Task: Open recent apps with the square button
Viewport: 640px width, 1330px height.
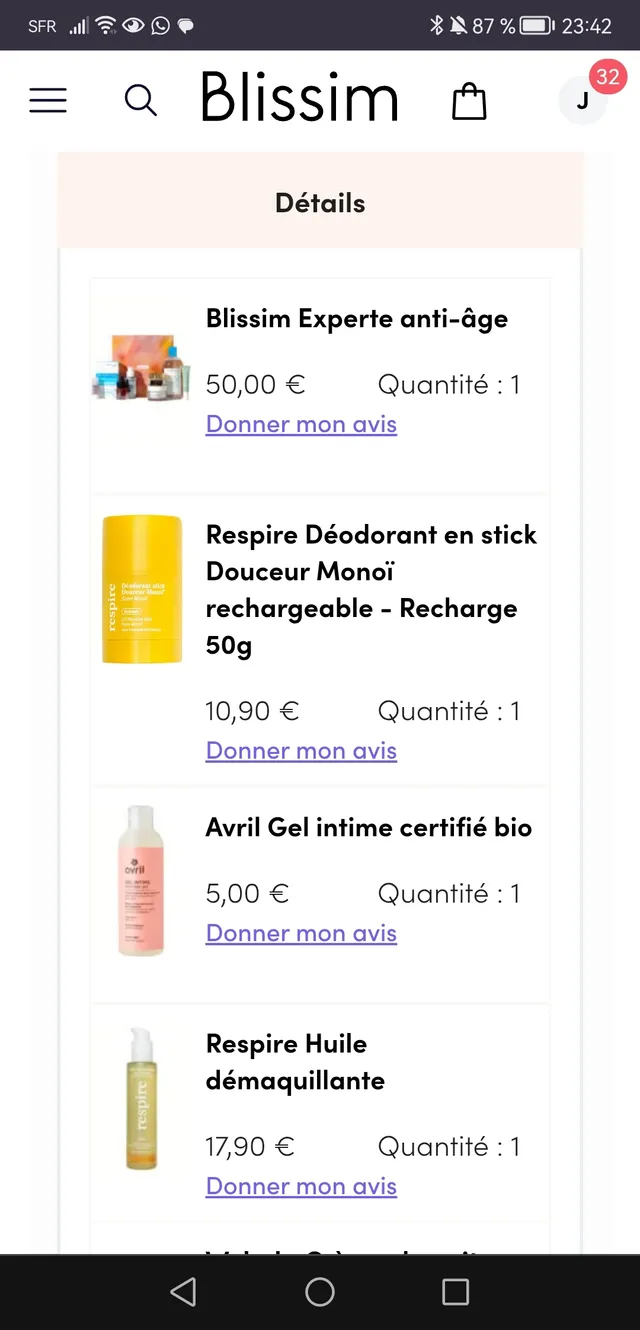Action: (x=455, y=1291)
